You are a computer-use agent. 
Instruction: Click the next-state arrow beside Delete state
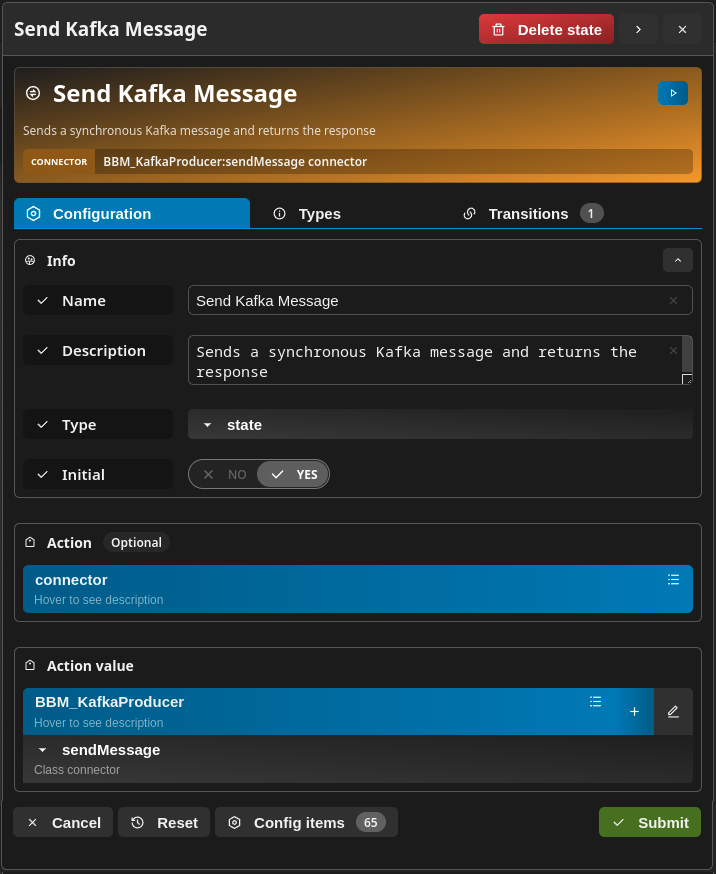pos(639,30)
